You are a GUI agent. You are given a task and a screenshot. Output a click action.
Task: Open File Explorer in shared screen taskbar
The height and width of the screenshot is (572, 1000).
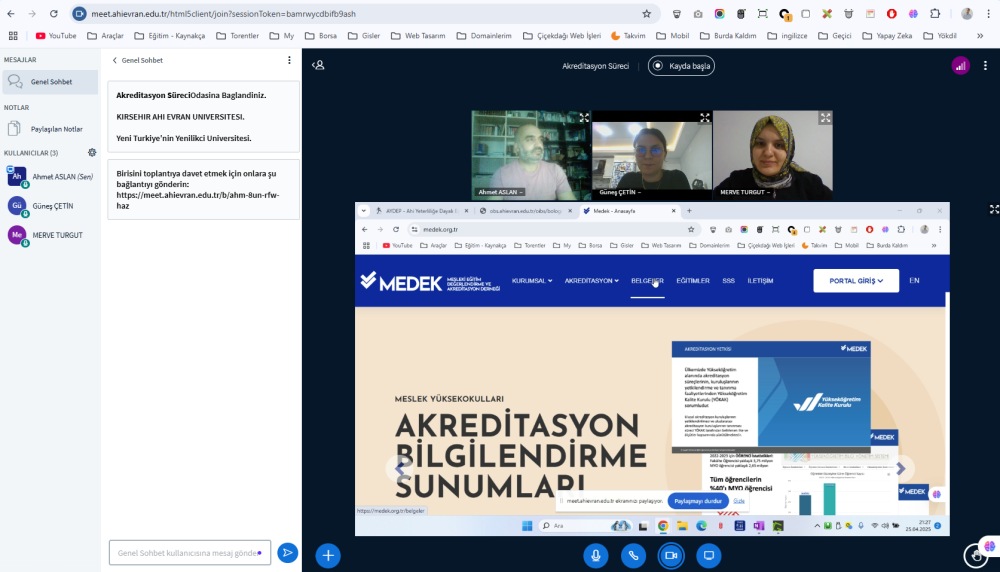682,526
